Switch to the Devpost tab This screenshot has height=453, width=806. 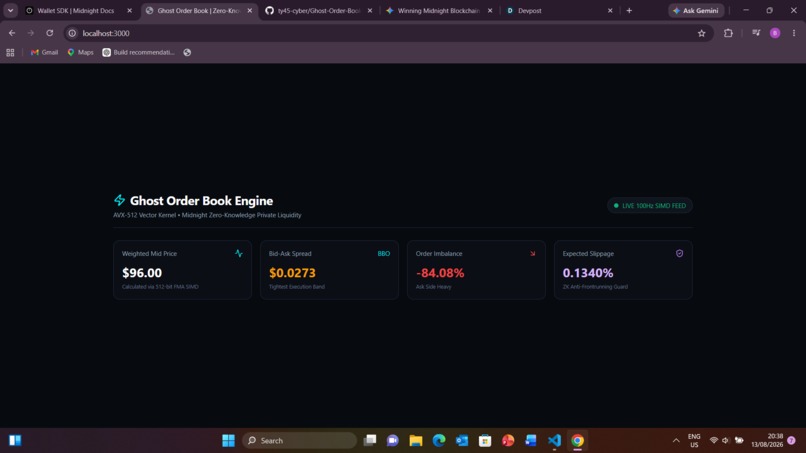pyautogui.click(x=558, y=10)
